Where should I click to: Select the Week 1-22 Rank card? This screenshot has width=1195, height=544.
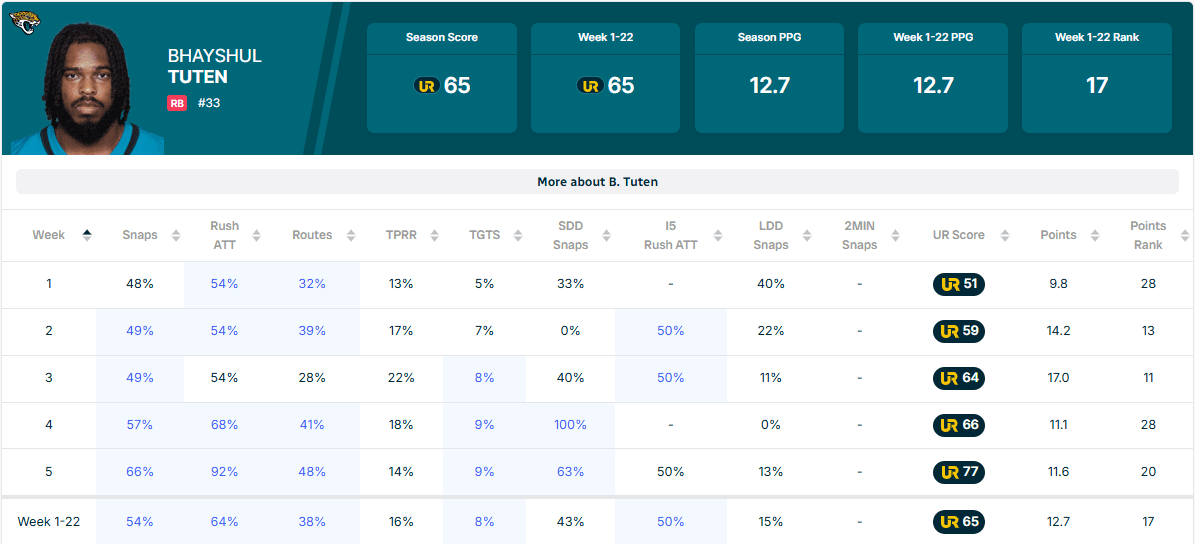pos(1097,78)
